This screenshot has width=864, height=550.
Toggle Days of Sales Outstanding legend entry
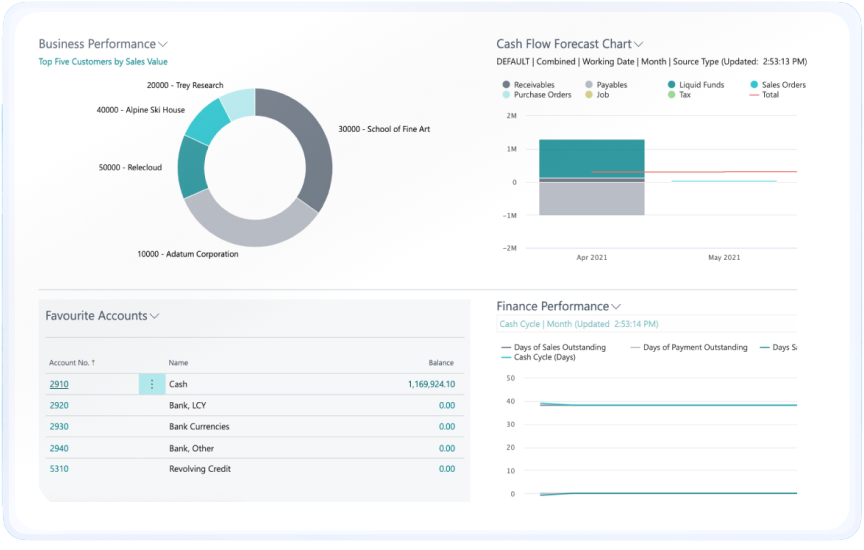pos(554,347)
